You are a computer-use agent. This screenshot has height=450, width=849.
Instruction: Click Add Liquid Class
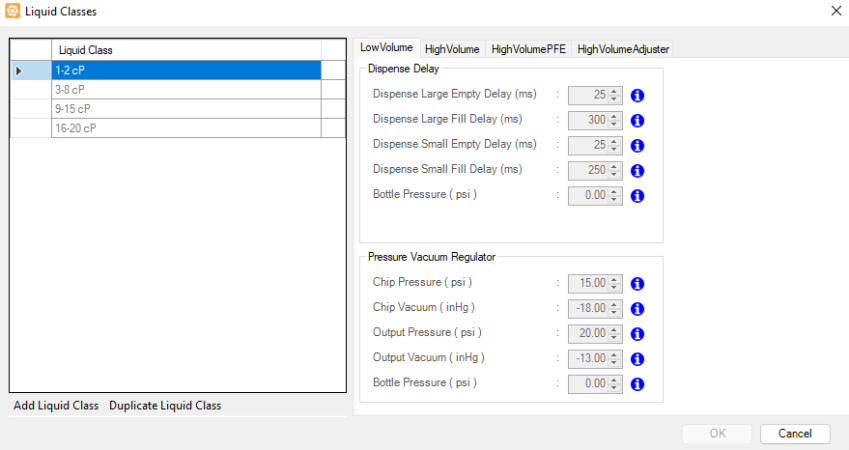pyautogui.click(x=56, y=405)
